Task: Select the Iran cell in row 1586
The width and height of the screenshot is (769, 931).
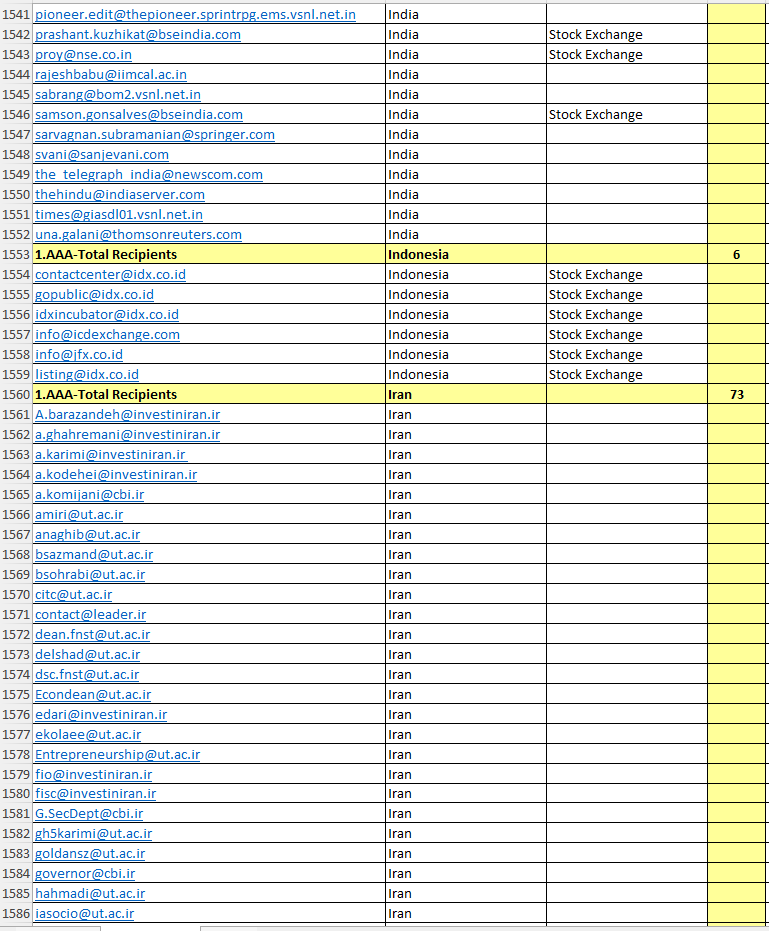Action: coord(466,913)
